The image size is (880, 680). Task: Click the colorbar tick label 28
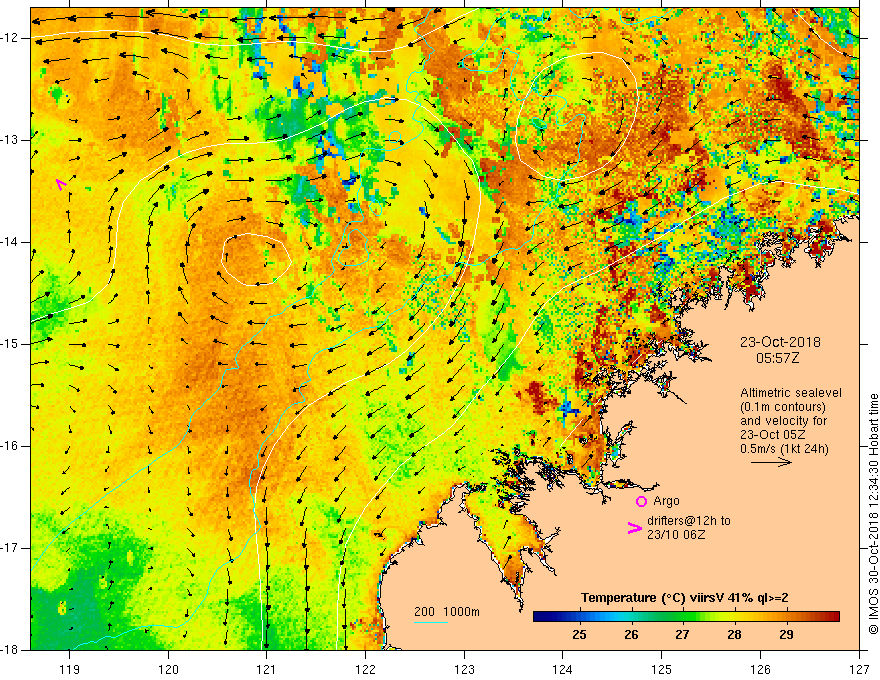pos(734,635)
